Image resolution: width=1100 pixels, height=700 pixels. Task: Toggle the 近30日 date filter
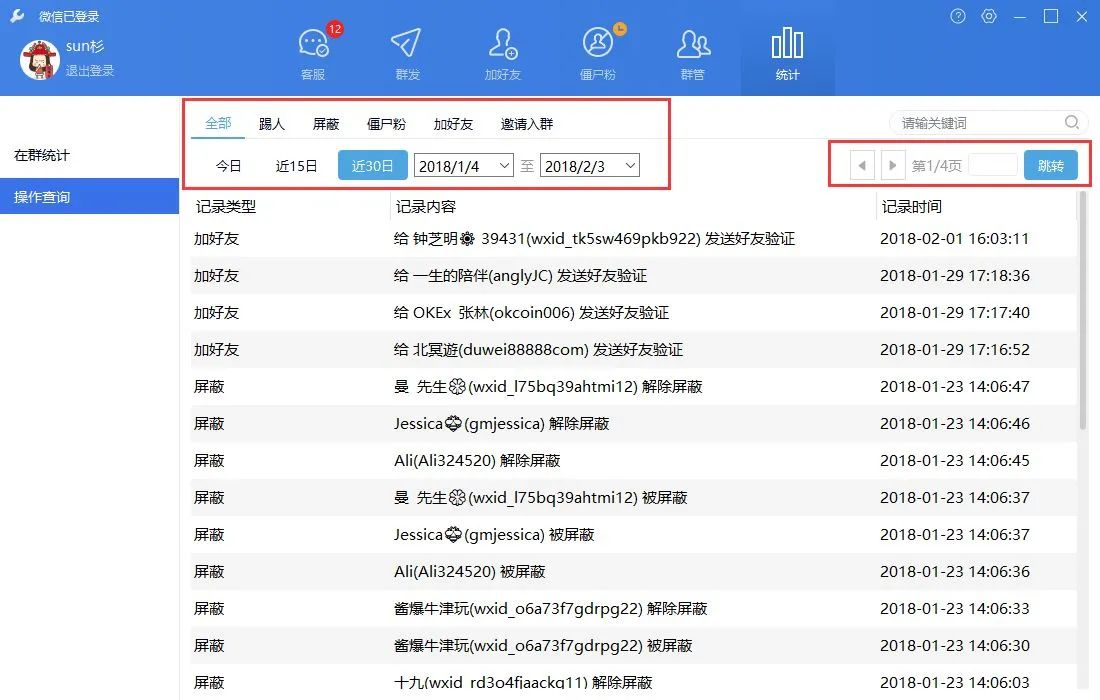372,165
